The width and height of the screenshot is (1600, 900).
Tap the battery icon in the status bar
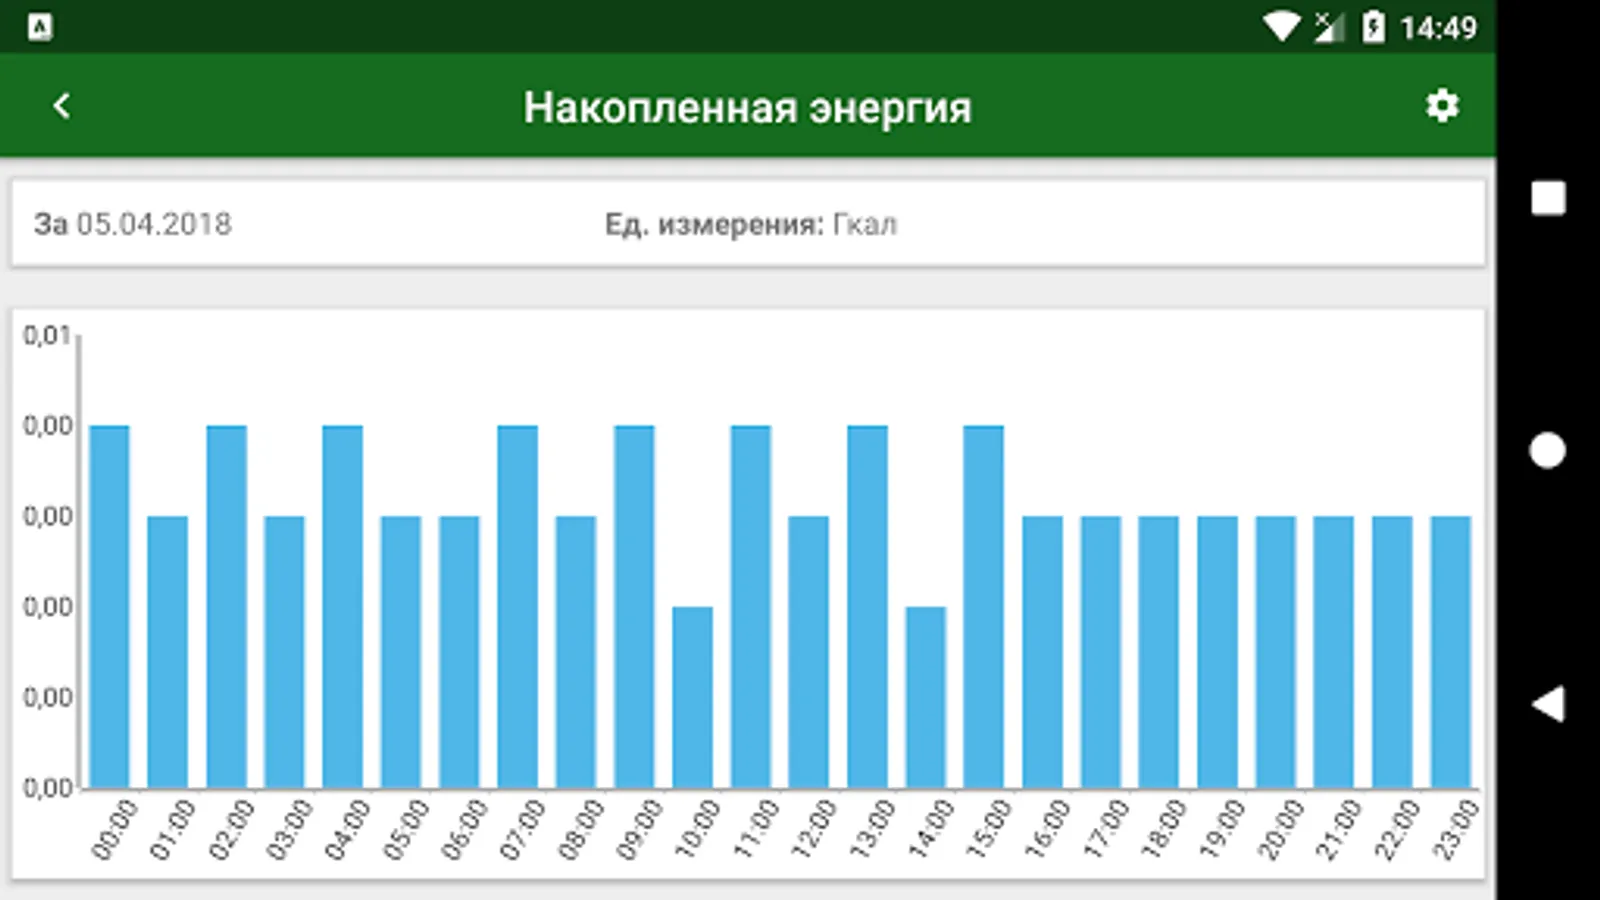coord(1374,28)
